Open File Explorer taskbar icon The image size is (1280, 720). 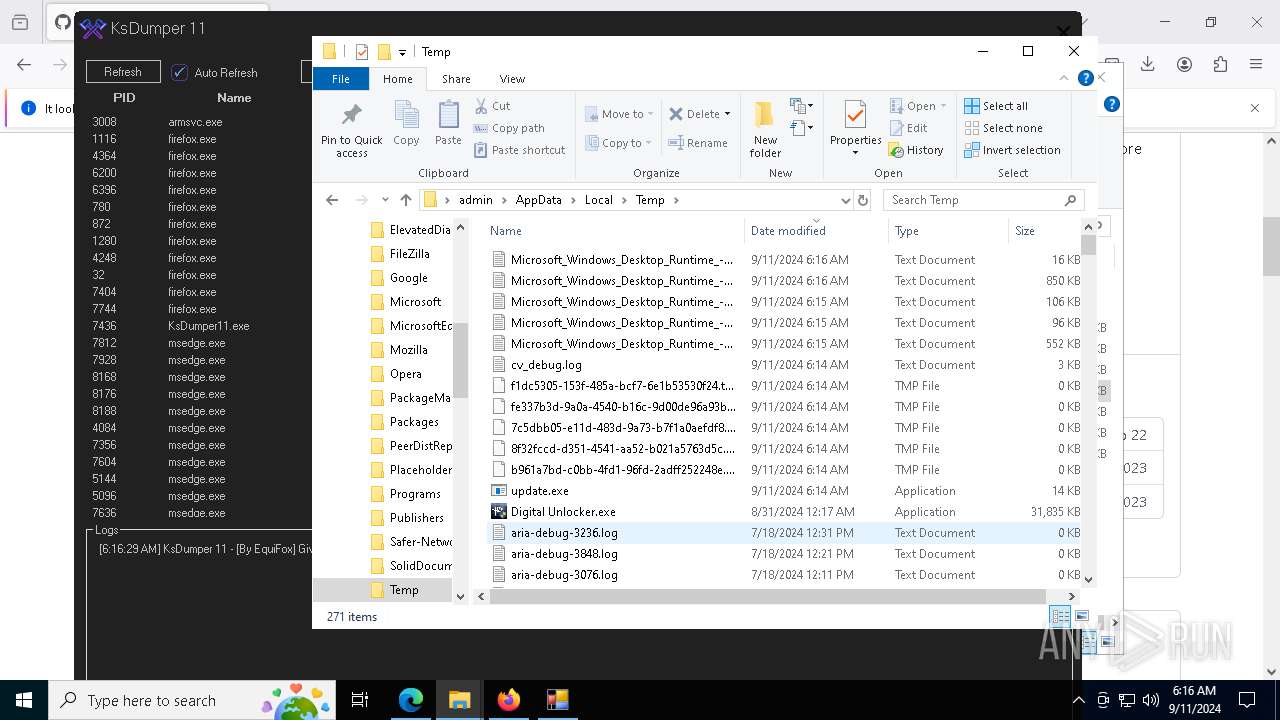pyautogui.click(x=460, y=700)
